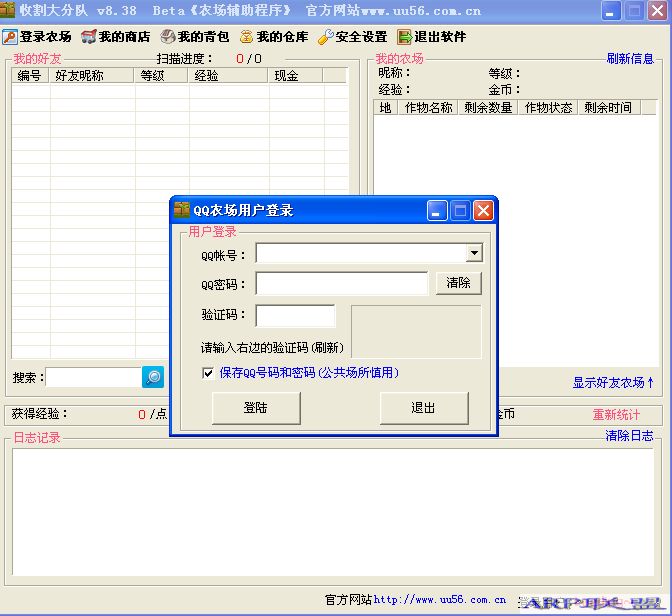This screenshot has height=616, width=672.
Task: Click 剩余数量 column header
Action: pyautogui.click(x=488, y=108)
